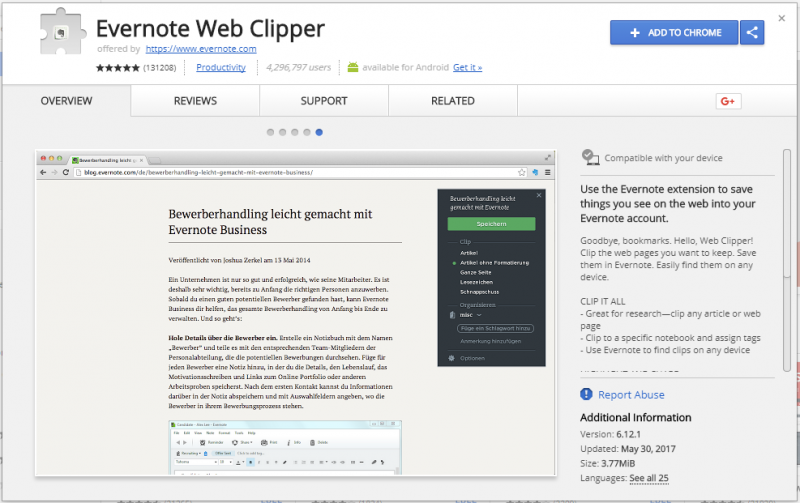Open the See all 25 languages link
The image size is (800, 503).
(648, 479)
